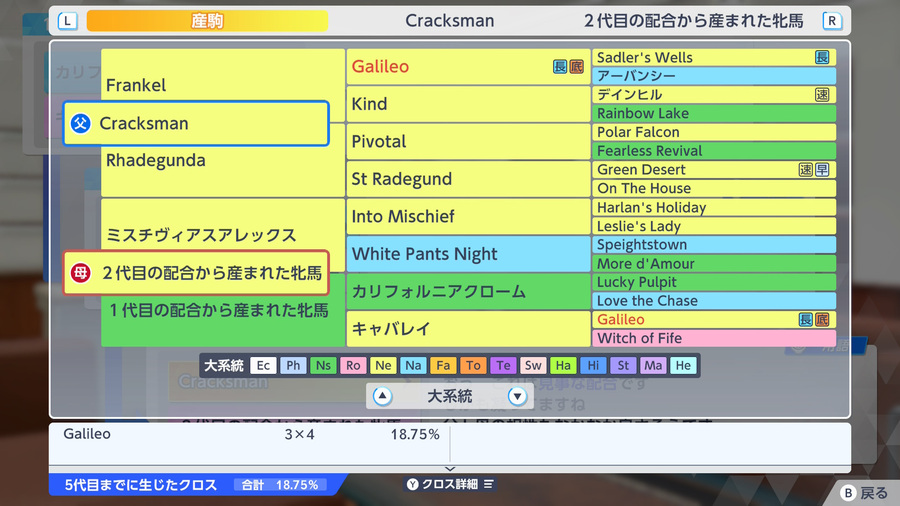
Task: Click the Pivotal pedigree cell
Action: (468, 142)
